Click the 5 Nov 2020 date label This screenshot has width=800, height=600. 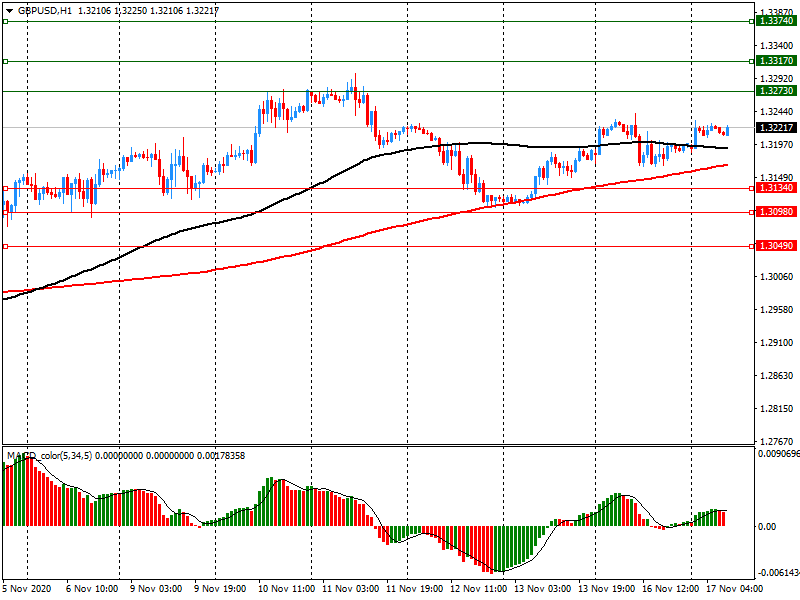(x=27, y=590)
